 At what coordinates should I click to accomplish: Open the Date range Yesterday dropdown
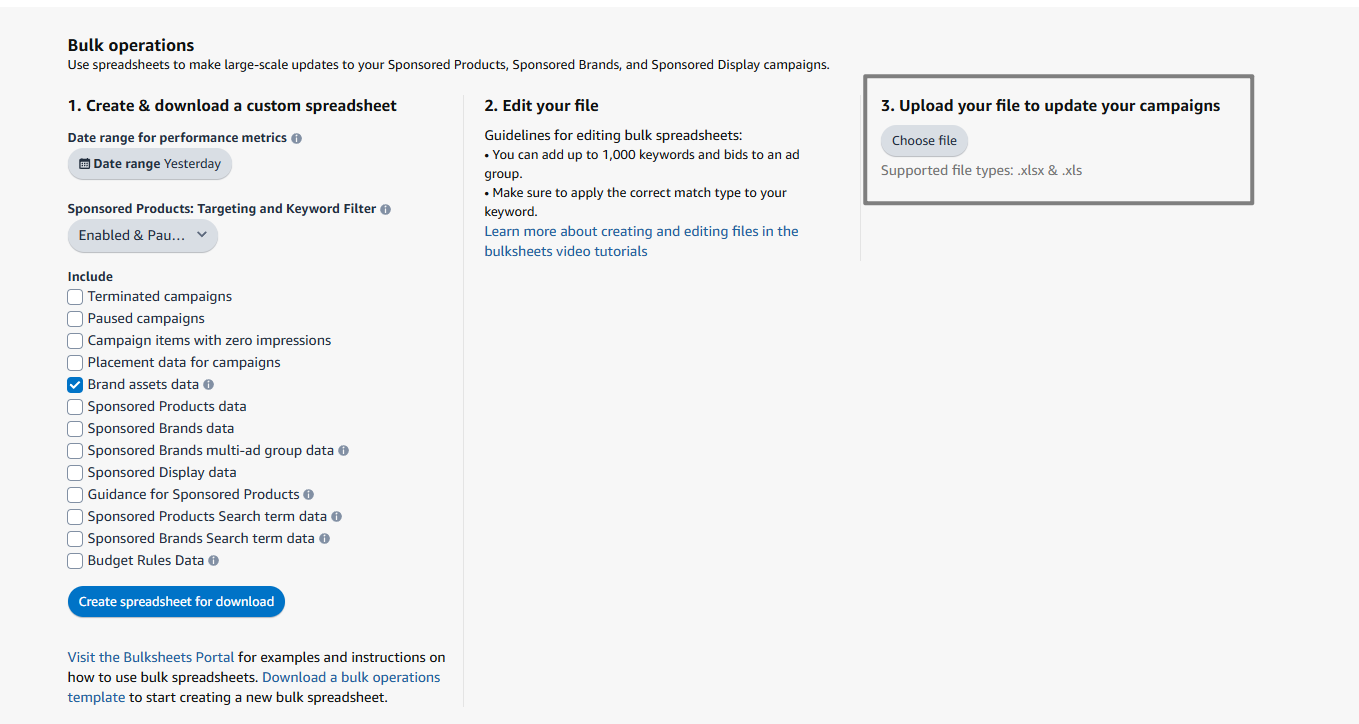point(149,163)
